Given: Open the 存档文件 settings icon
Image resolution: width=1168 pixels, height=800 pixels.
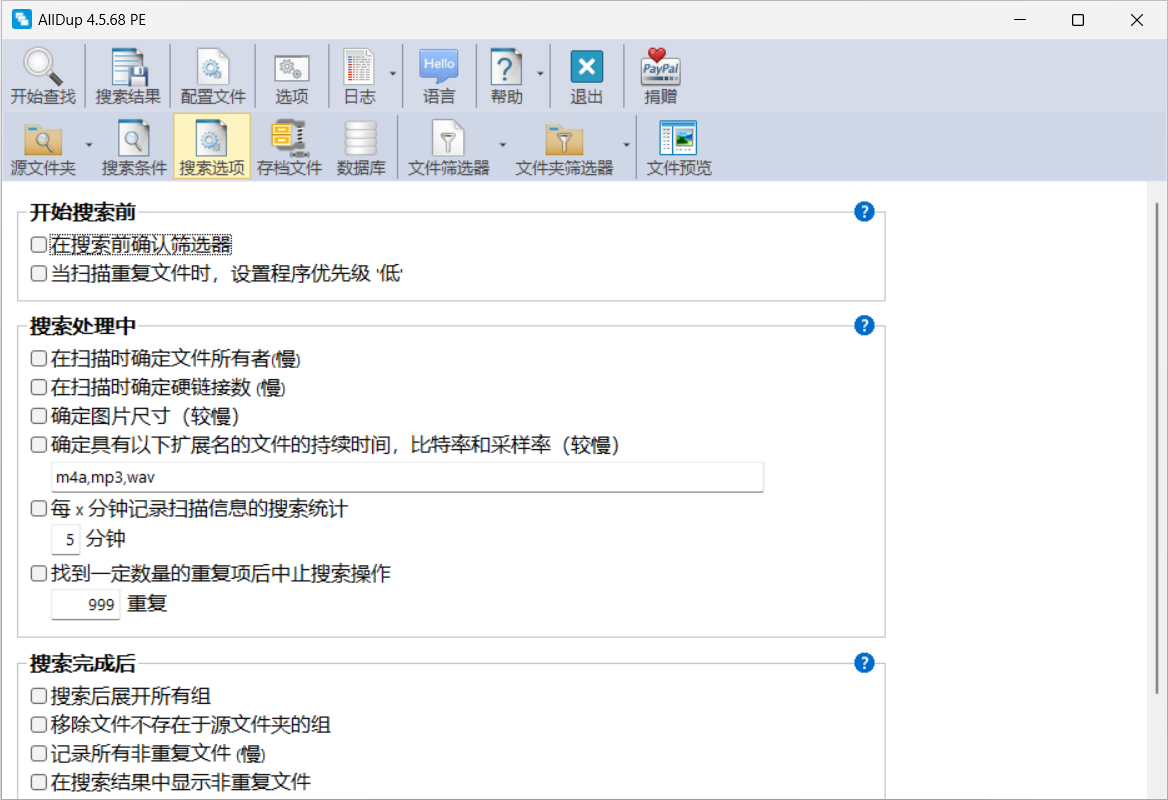Looking at the screenshot, I should pyautogui.click(x=289, y=139).
